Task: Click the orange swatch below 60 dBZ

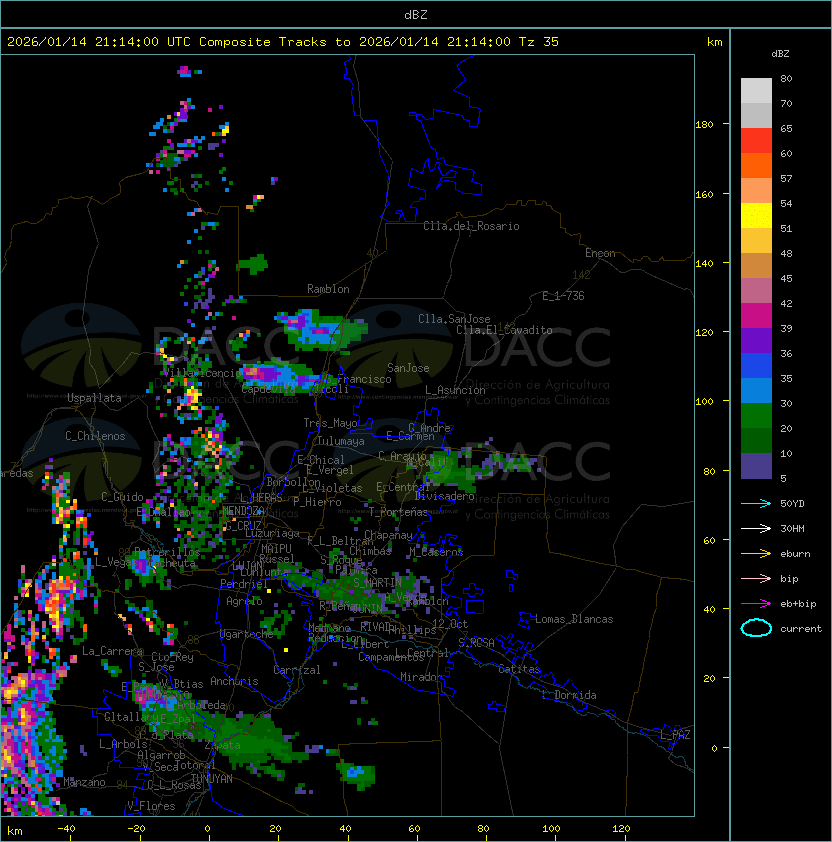Action: [x=756, y=165]
